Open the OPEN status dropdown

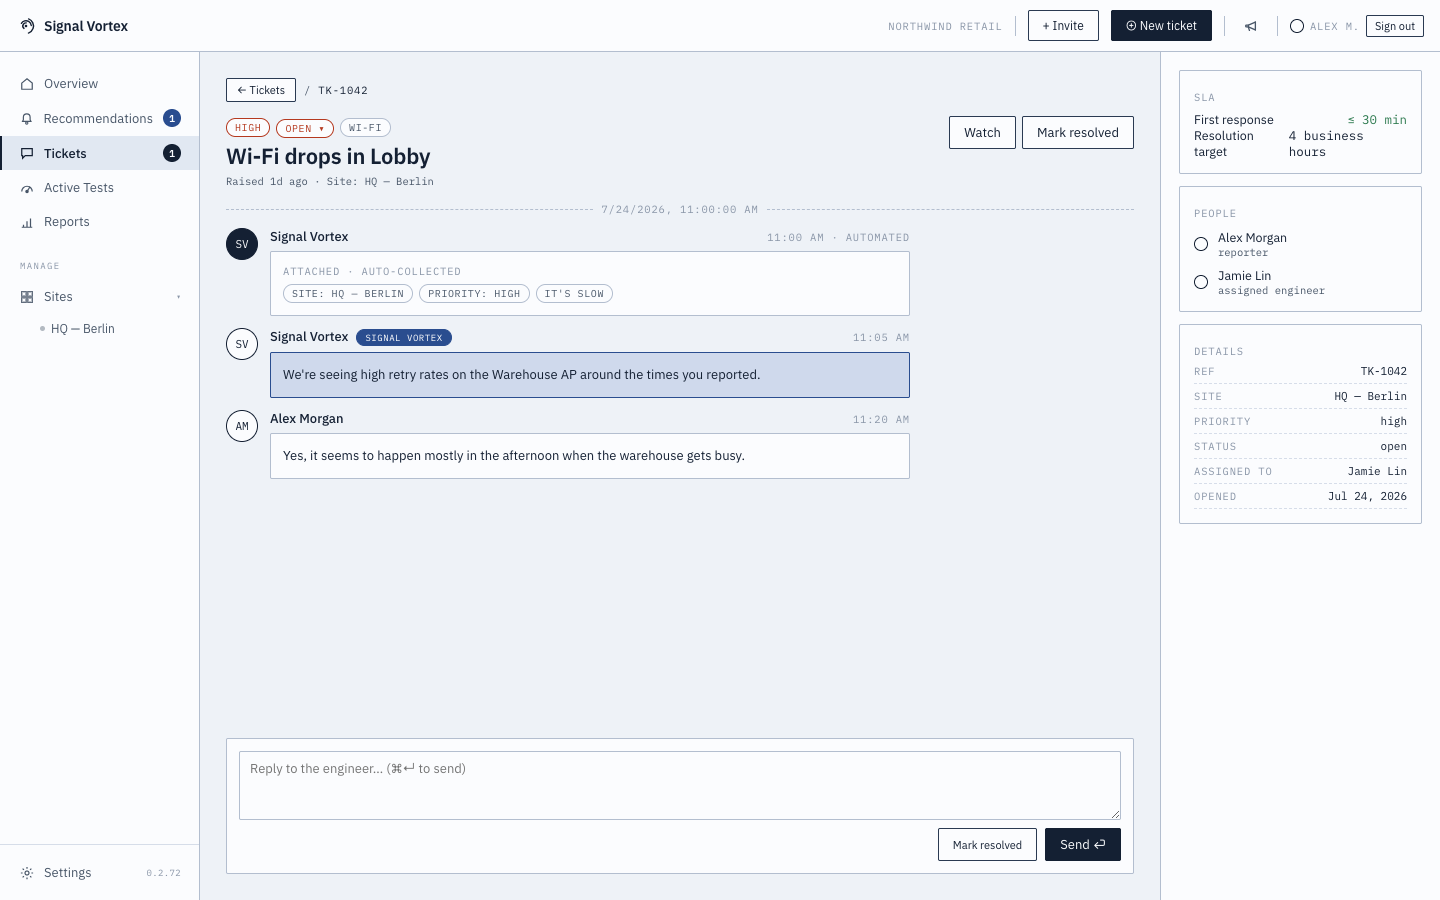(305, 128)
